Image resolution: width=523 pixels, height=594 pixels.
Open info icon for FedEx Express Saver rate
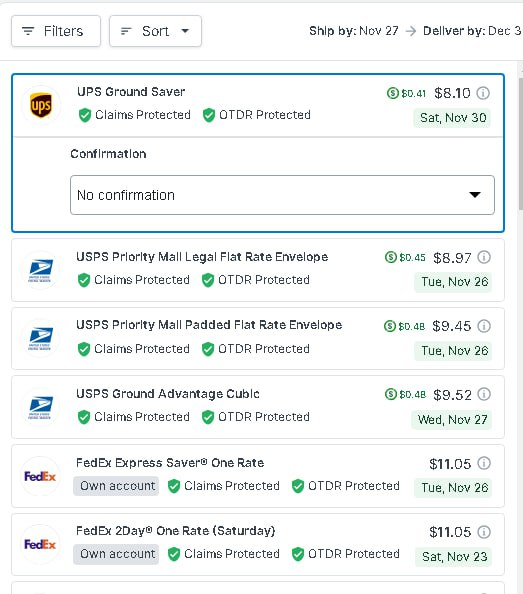[x=484, y=463]
